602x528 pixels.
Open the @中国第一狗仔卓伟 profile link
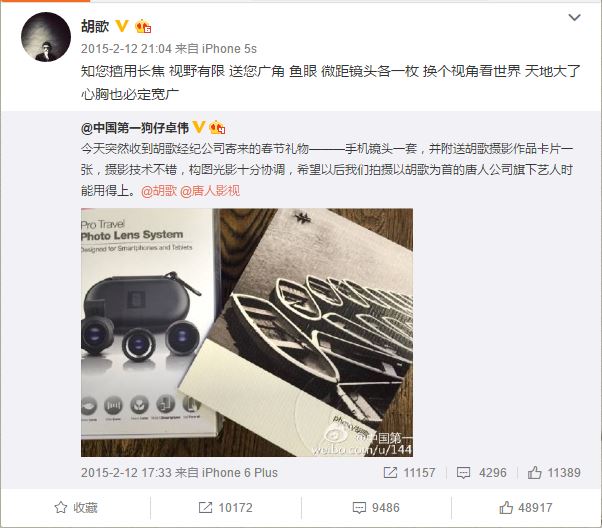pos(135,128)
